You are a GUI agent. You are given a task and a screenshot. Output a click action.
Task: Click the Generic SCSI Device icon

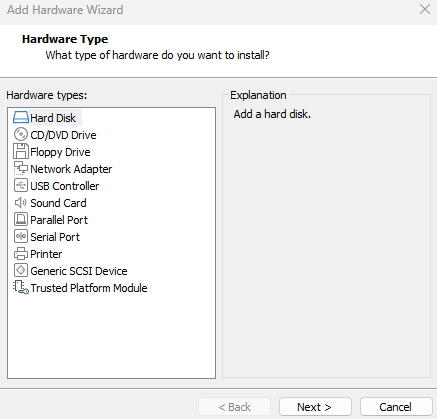pos(21,270)
